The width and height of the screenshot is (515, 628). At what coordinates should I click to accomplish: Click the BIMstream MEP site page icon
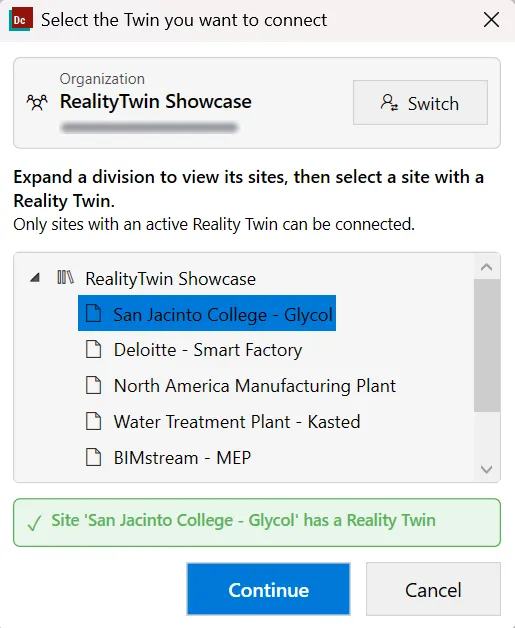tap(94, 457)
